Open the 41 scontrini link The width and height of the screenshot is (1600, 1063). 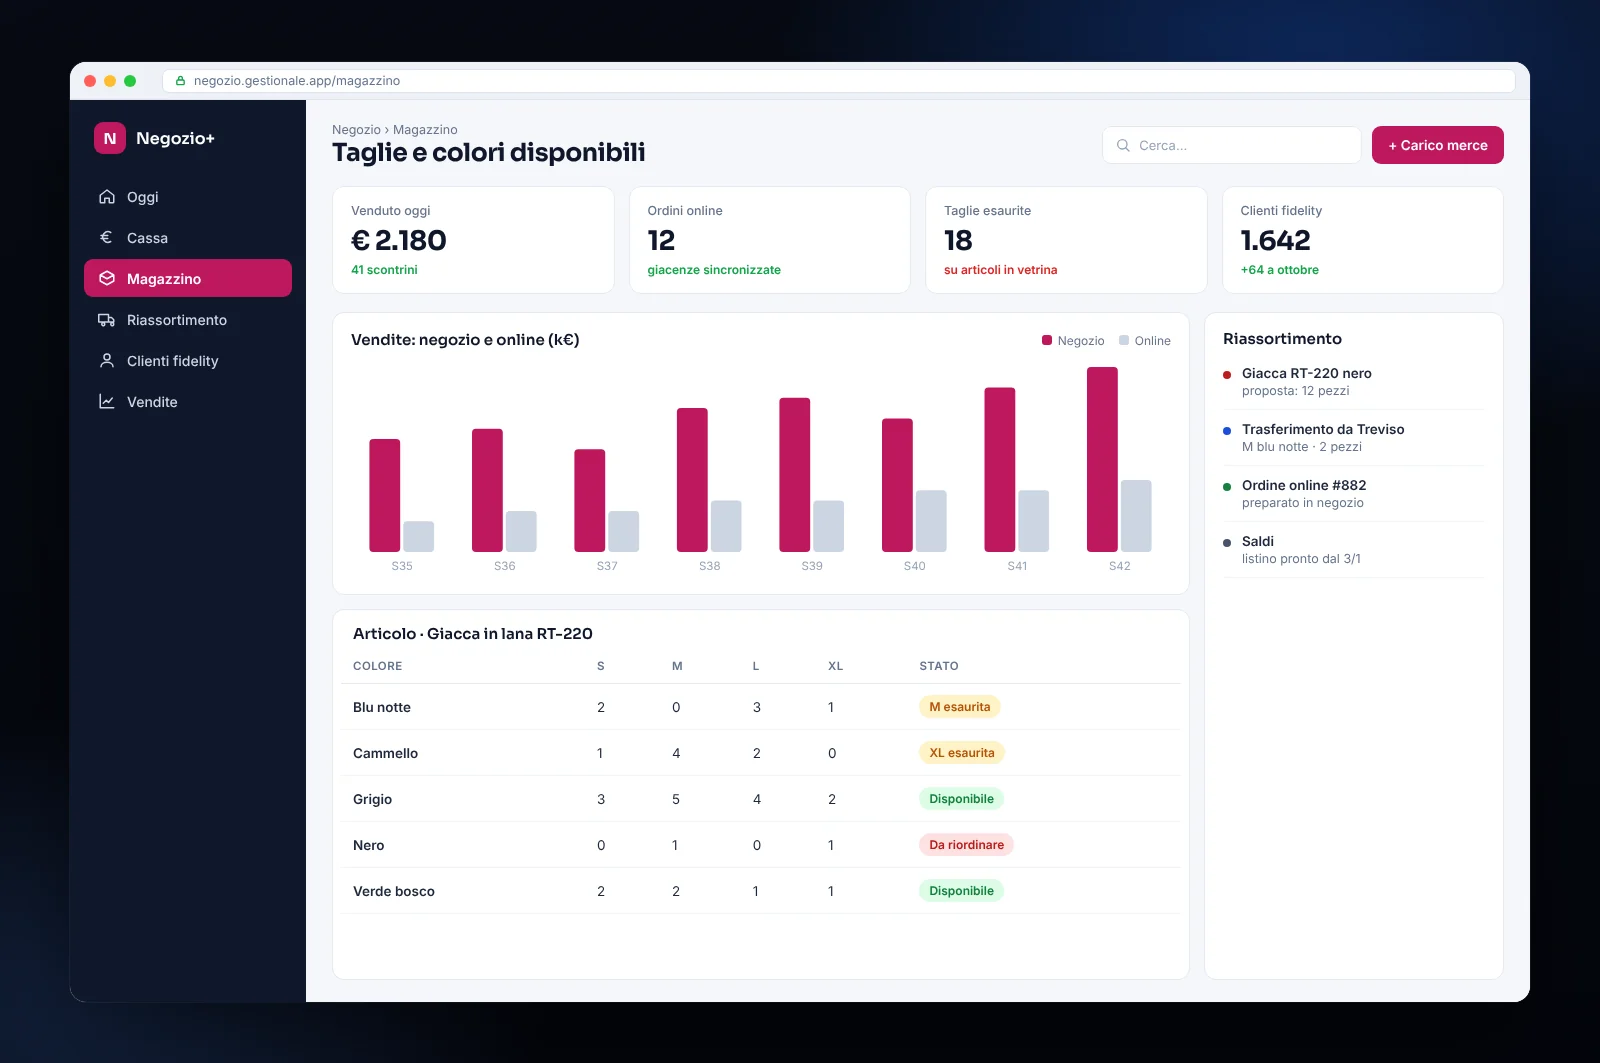[x=384, y=270]
